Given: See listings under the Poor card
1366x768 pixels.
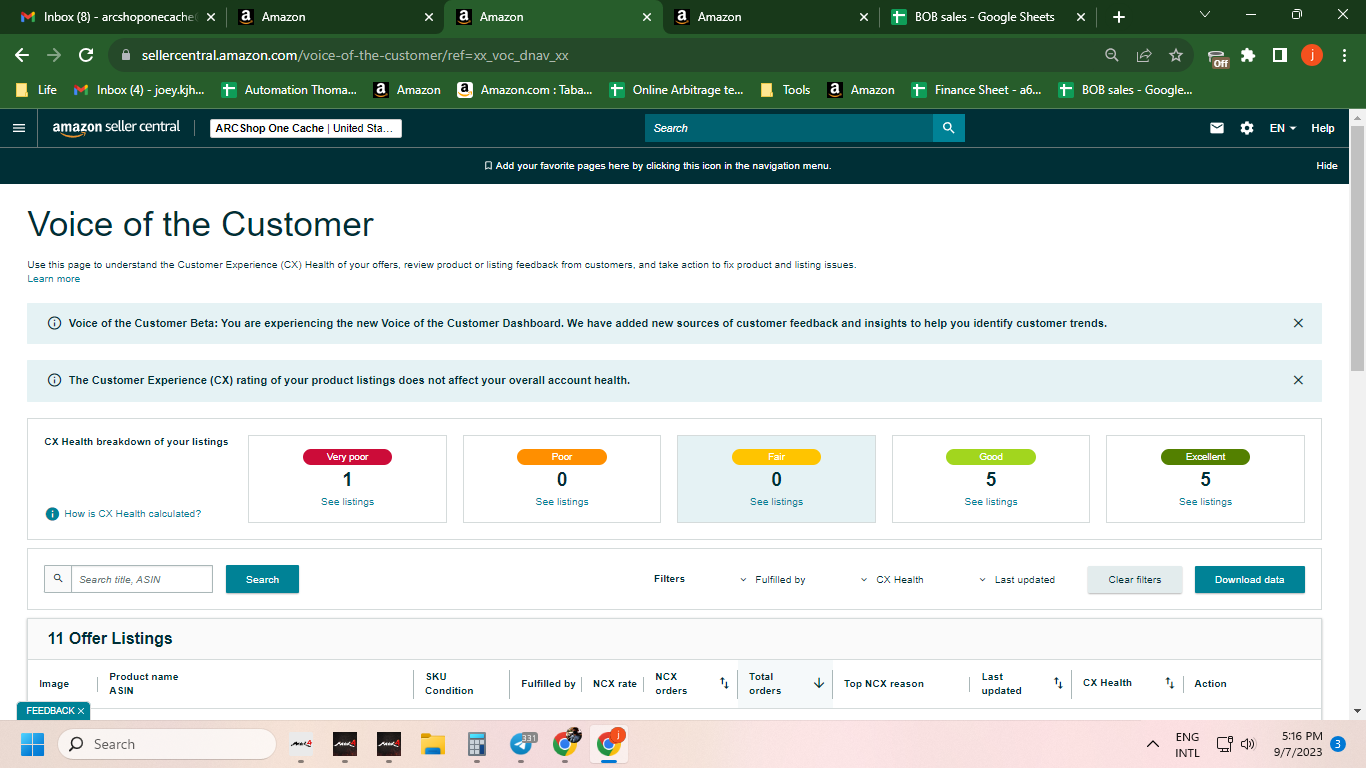Looking at the screenshot, I should coord(562,502).
